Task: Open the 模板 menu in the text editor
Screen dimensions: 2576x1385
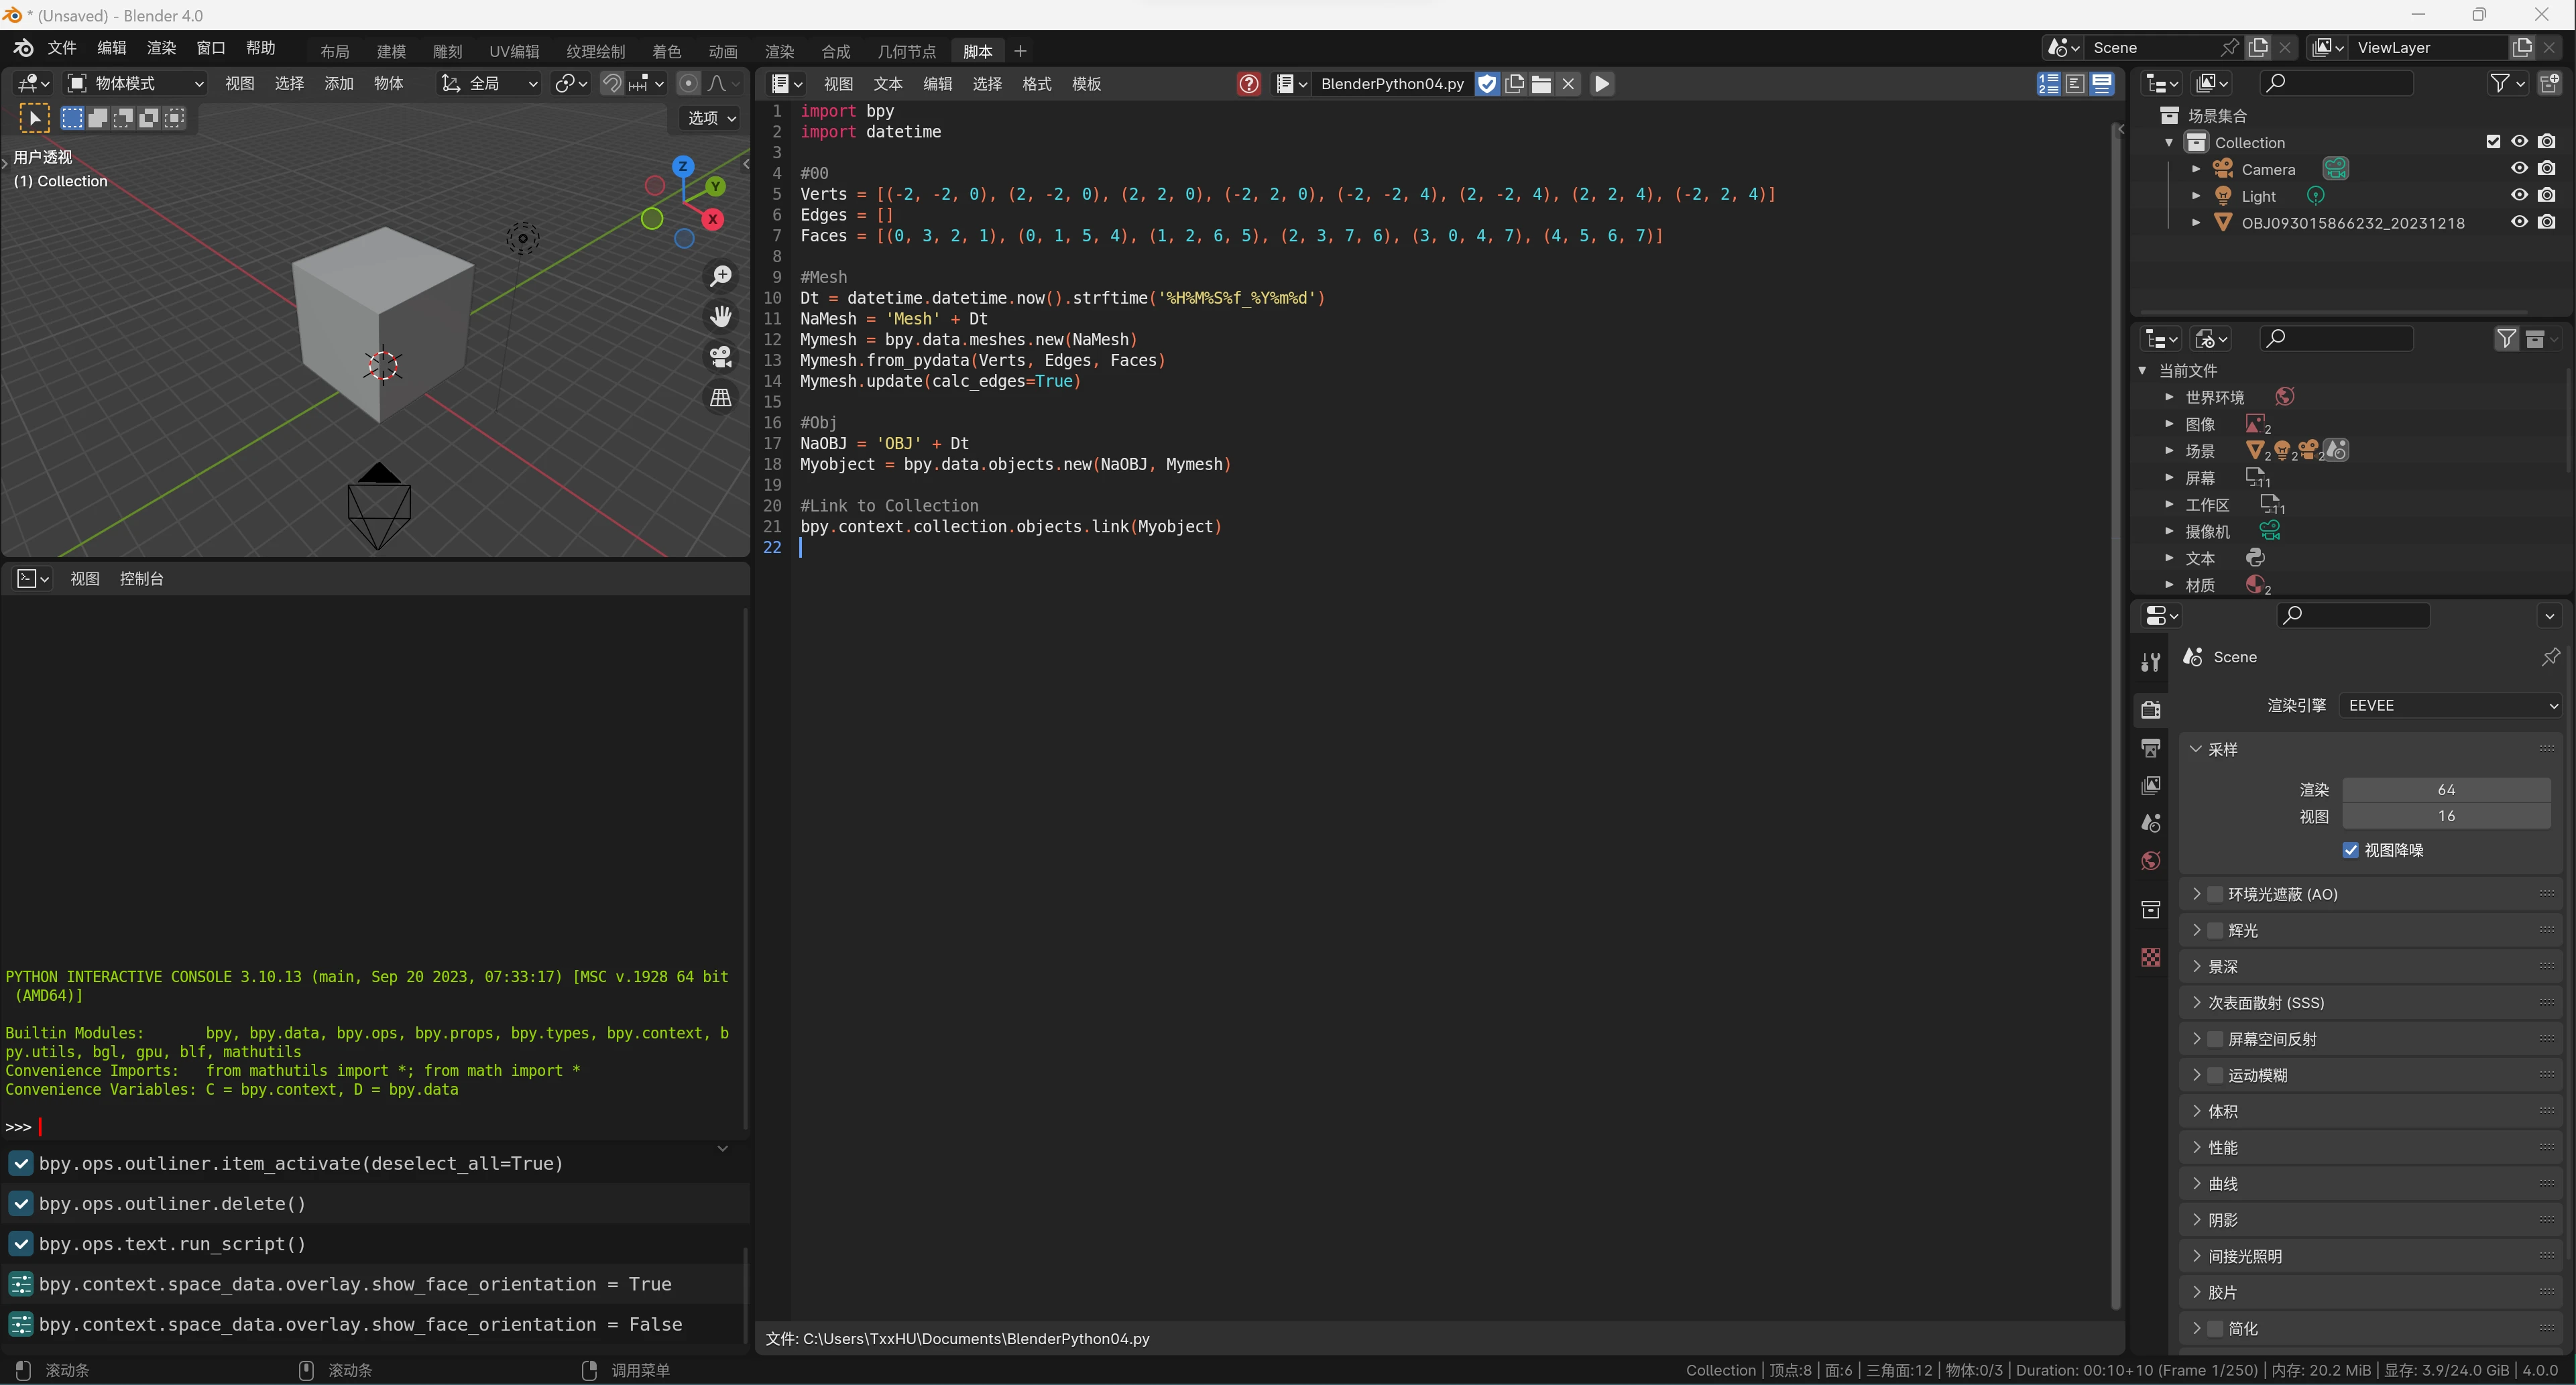Action: (x=1086, y=84)
